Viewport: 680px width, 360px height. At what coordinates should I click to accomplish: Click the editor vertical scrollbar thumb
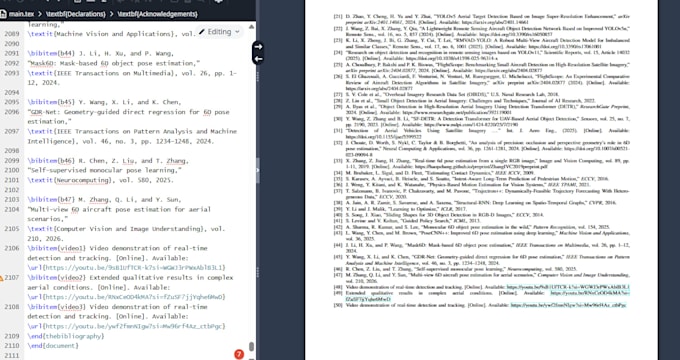point(251,346)
